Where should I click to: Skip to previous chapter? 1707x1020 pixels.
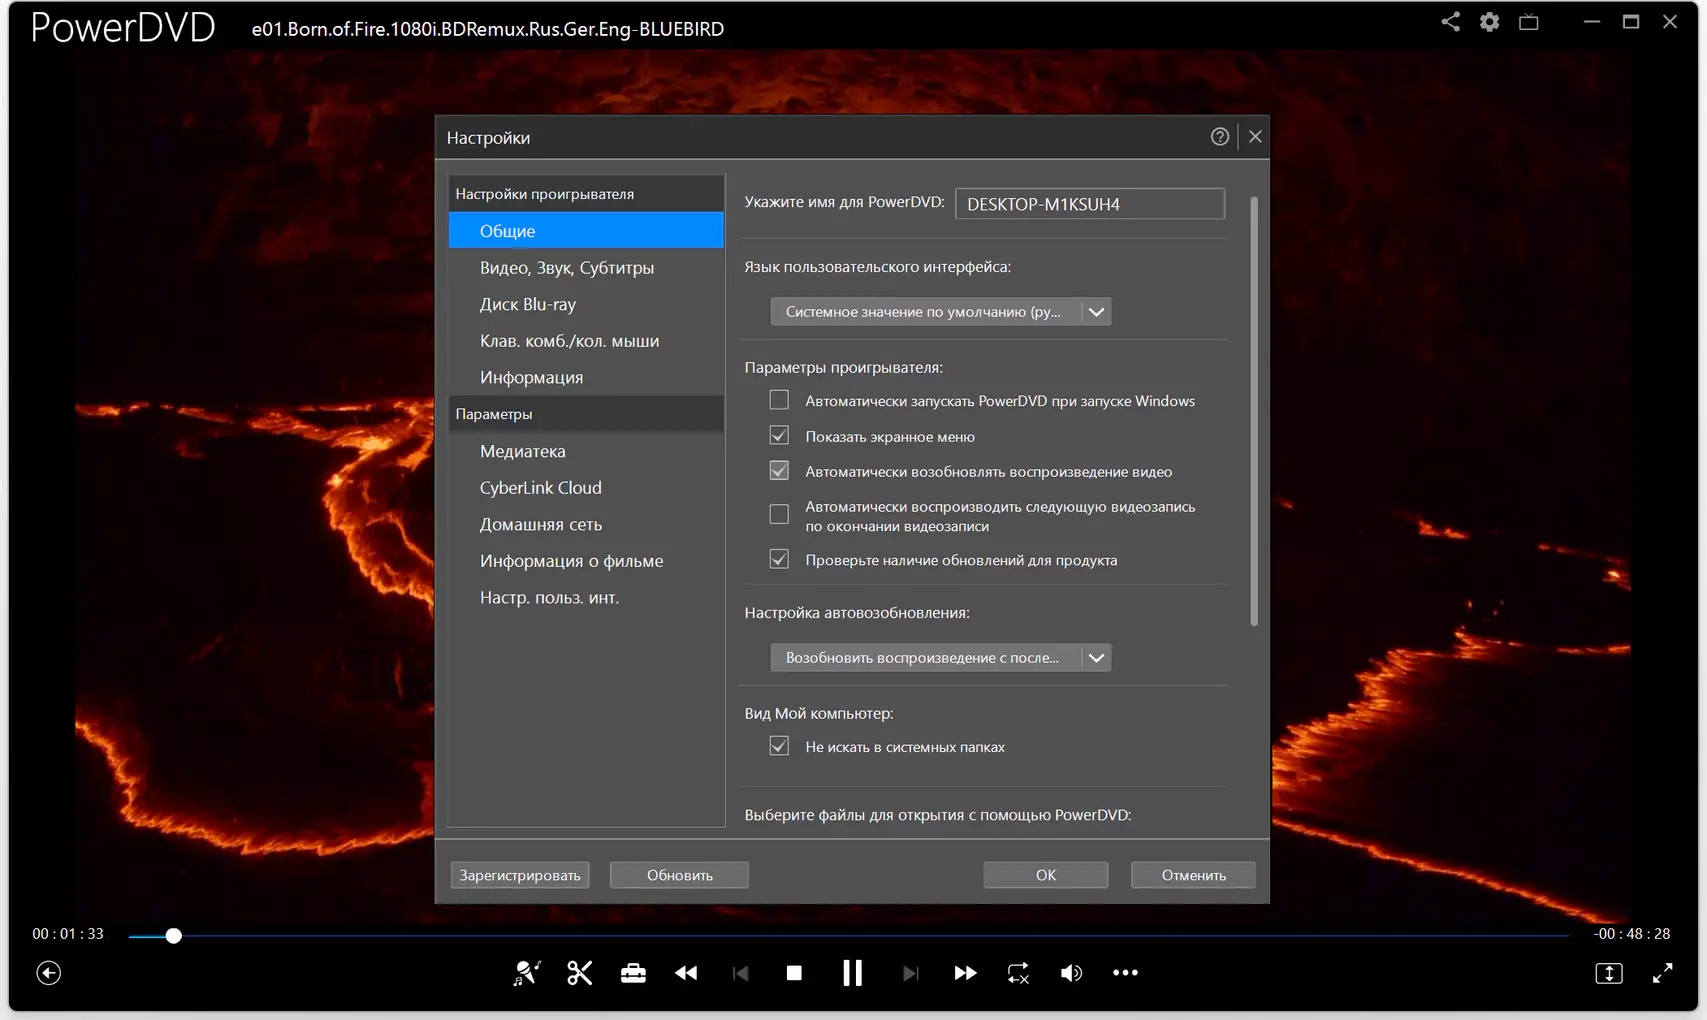[740, 973]
